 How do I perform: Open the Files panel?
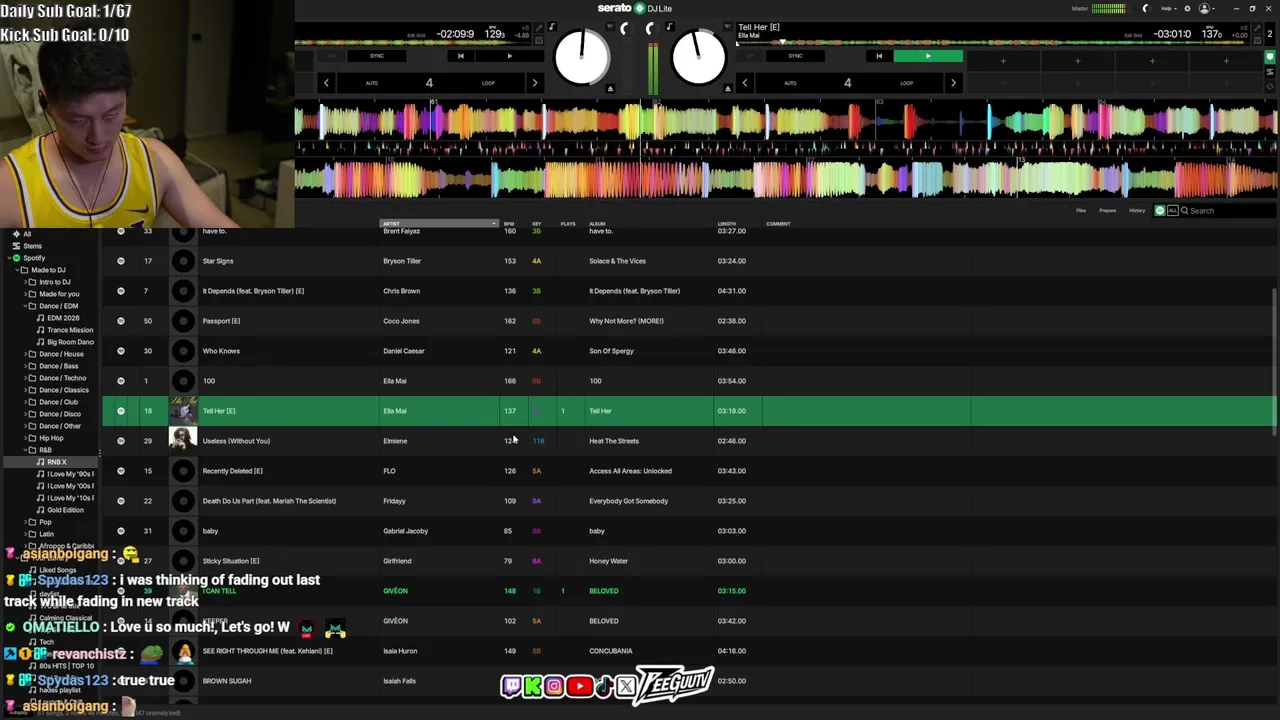click(1081, 211)
